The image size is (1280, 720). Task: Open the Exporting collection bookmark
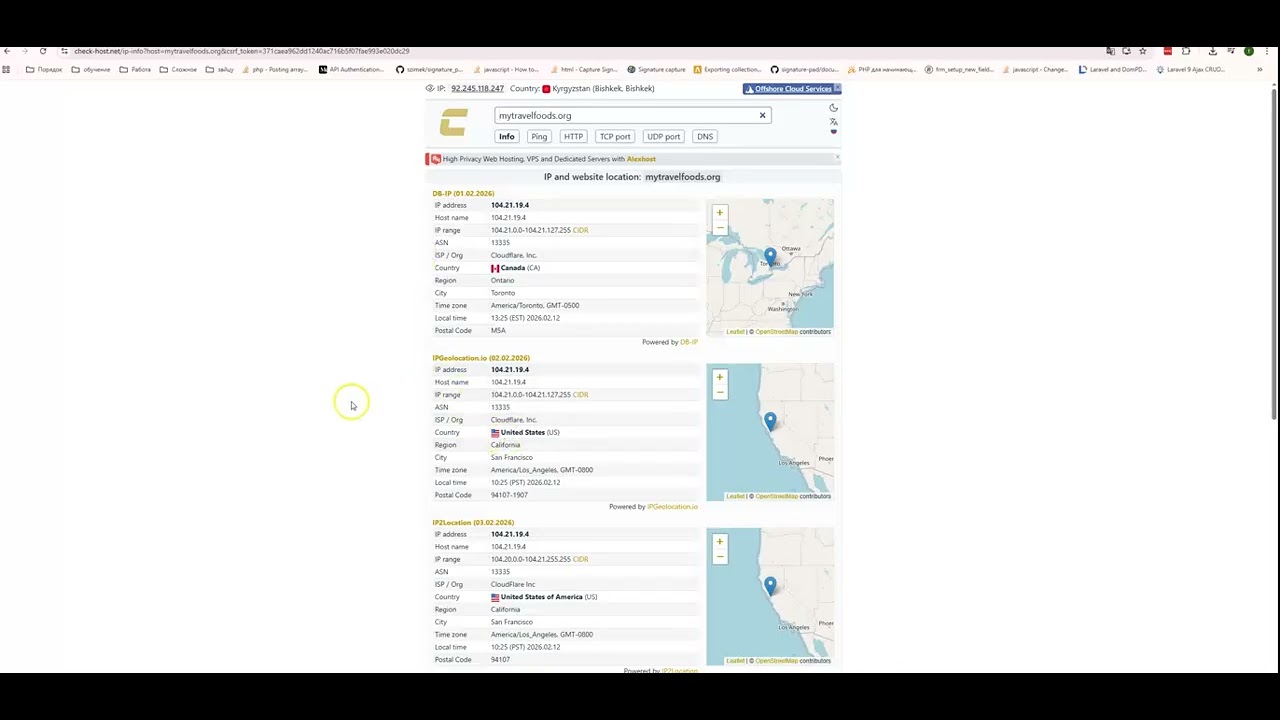726,70
